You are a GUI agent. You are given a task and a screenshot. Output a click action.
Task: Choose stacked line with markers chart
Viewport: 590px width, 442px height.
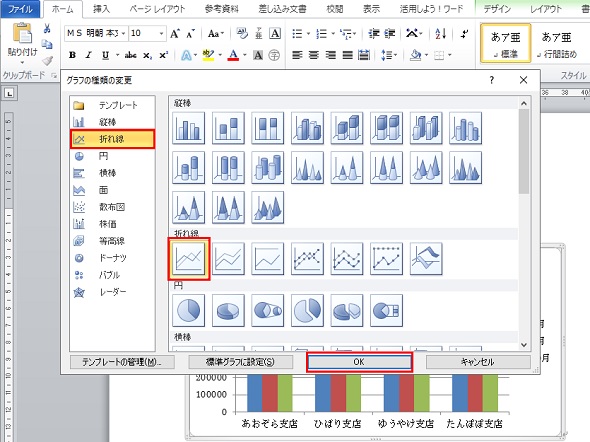347,258
